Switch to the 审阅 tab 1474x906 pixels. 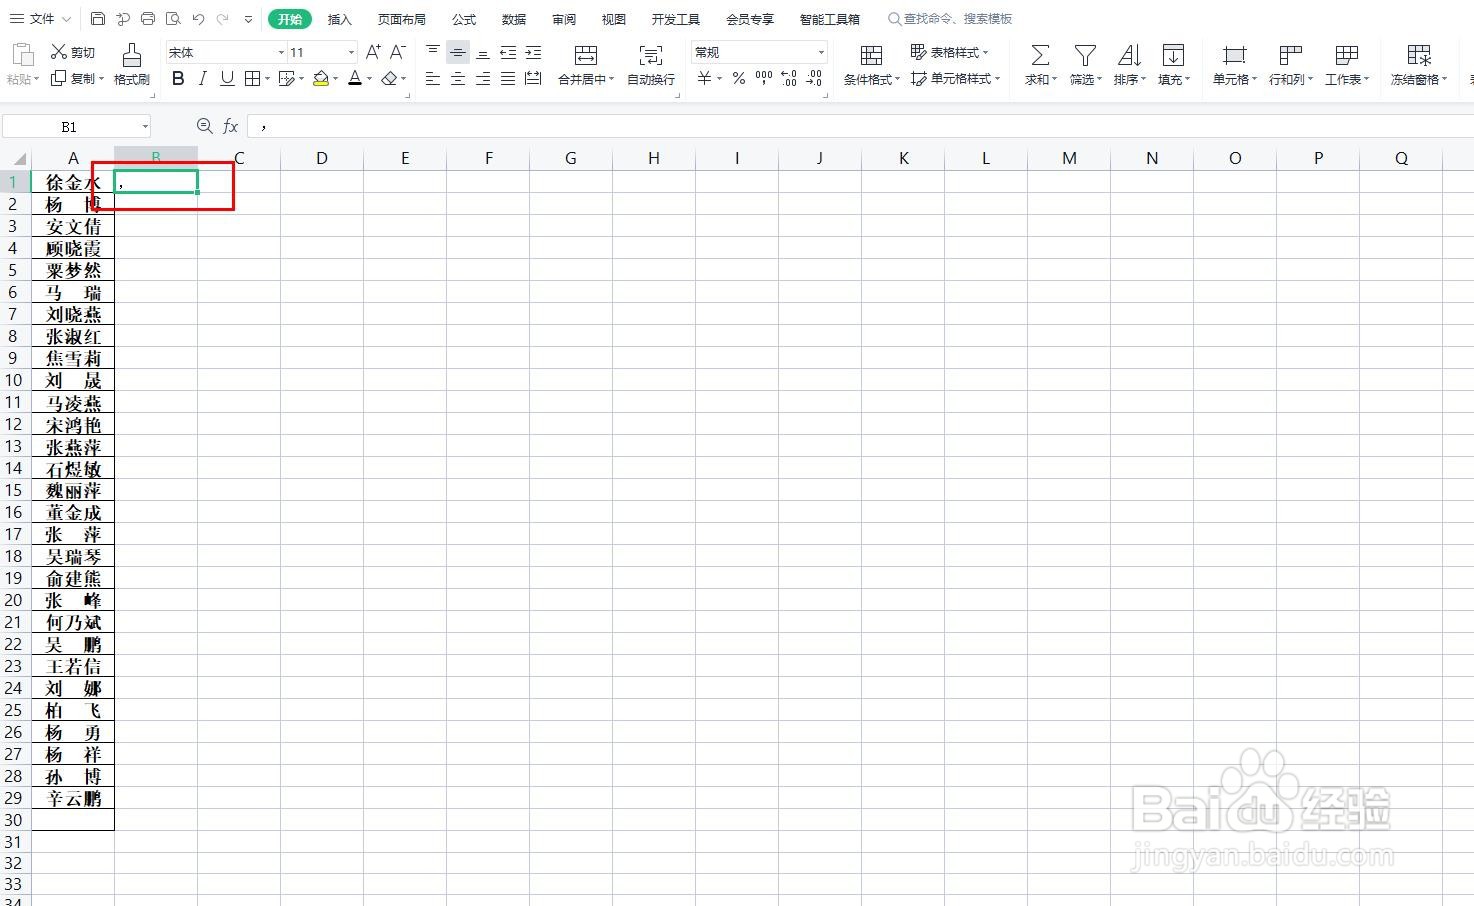pyautogui.click(x=564, y=19)
